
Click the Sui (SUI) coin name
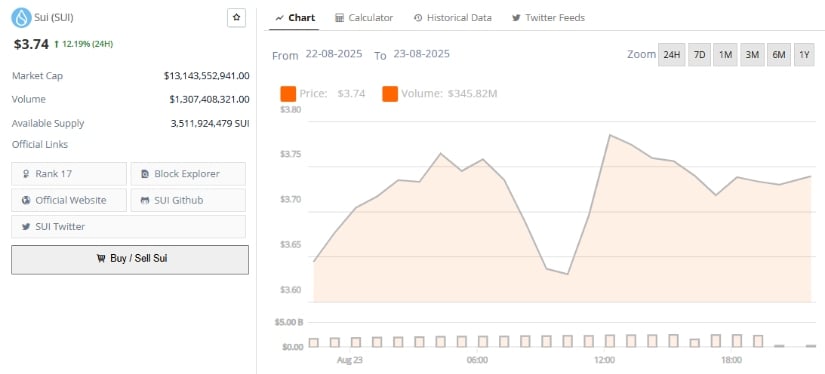[x=54, y=17]
